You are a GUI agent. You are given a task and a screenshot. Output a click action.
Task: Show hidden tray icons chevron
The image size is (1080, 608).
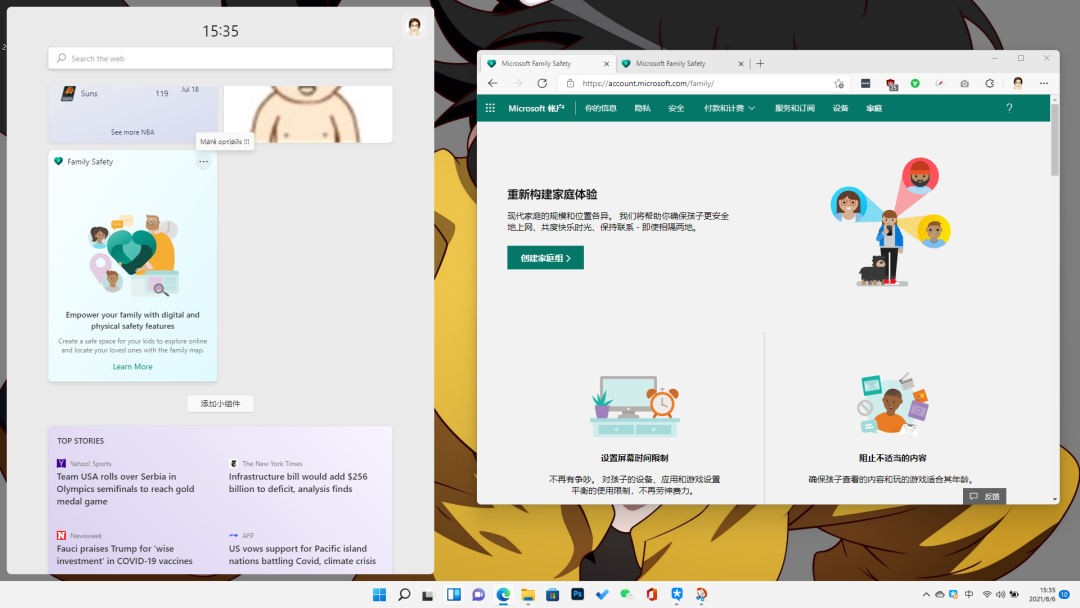(926, 594)
